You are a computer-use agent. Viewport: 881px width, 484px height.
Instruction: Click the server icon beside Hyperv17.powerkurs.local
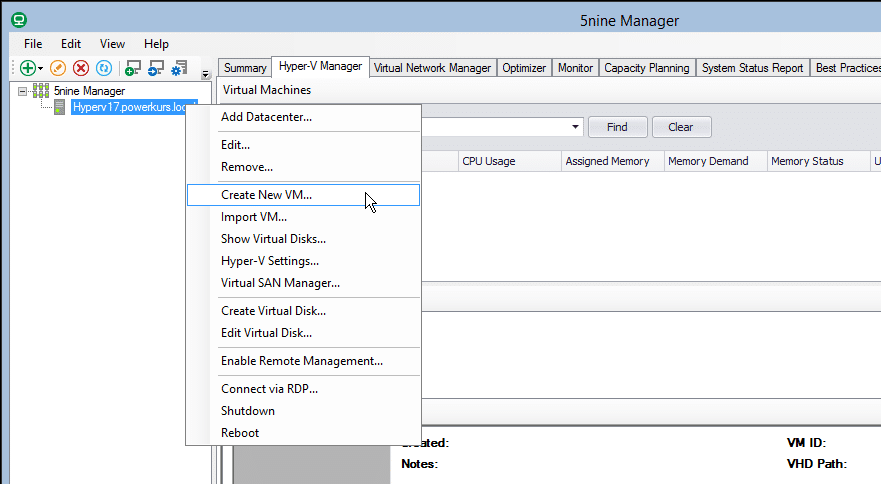click(x=59, y=107)
